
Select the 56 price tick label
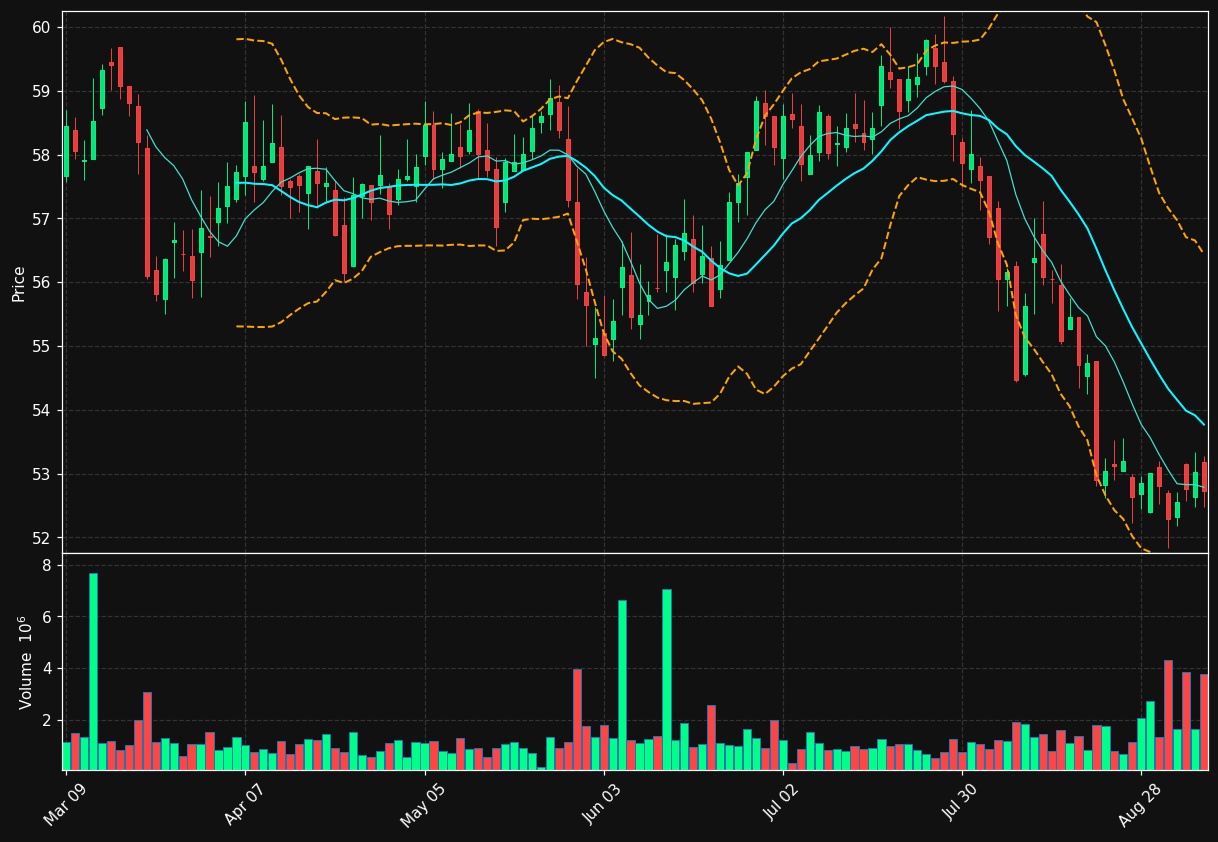(41, 283)
